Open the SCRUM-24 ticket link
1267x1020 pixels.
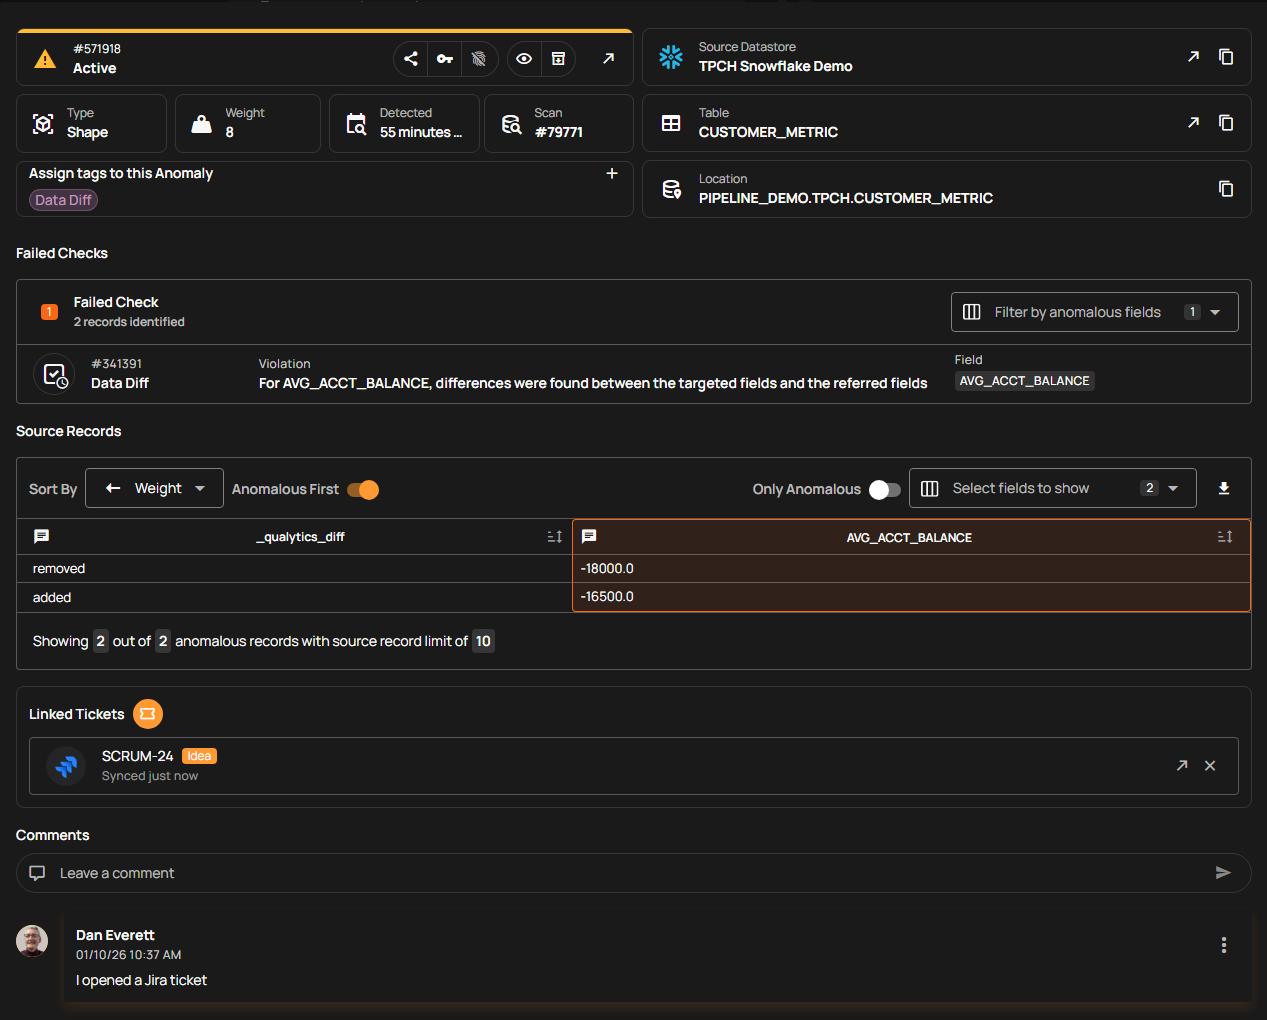[x=1181, y=765]
